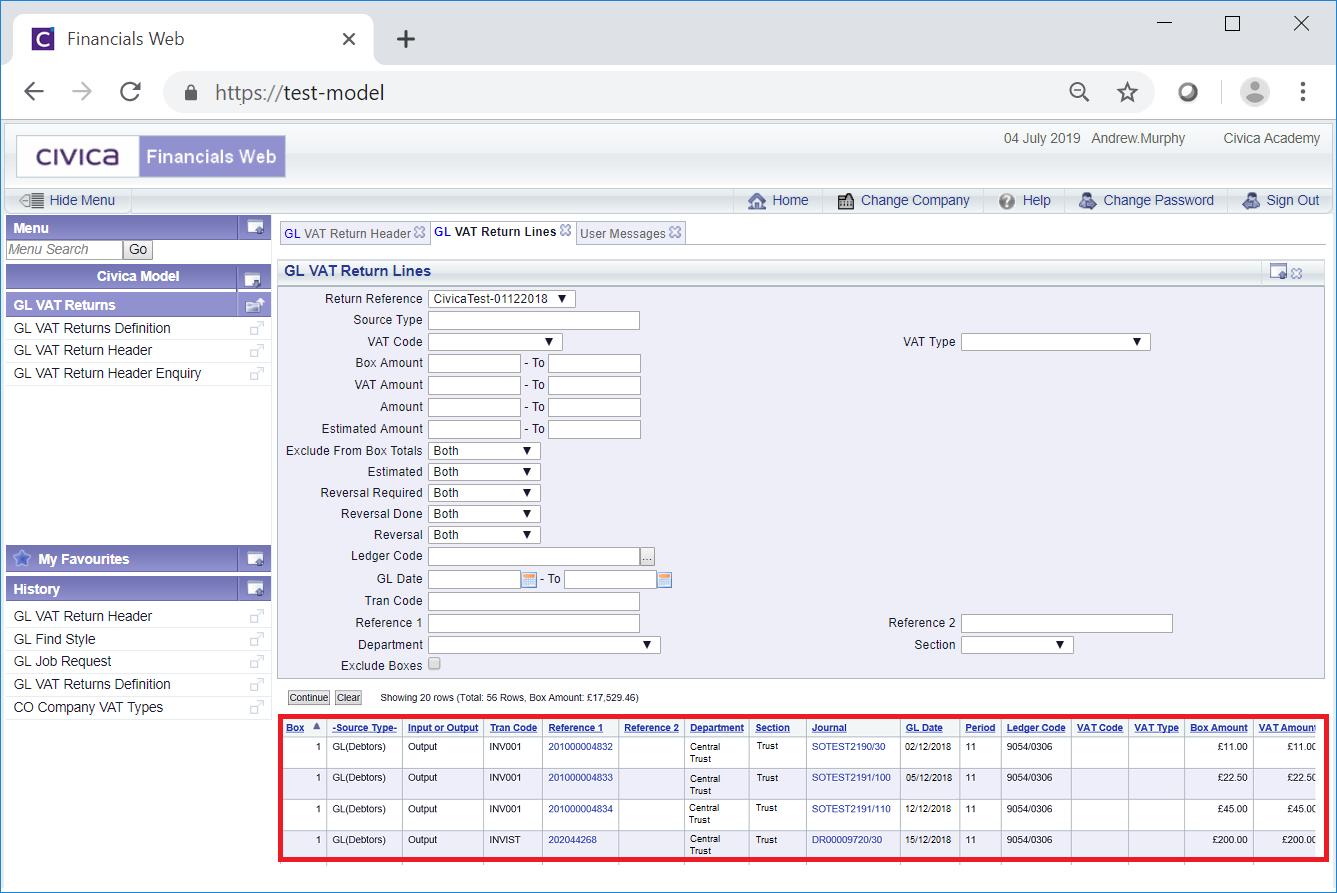This screenshot has width=1337, height=893.
Task: Open the Reversal Required dropdown
Action: pos(484,493)
